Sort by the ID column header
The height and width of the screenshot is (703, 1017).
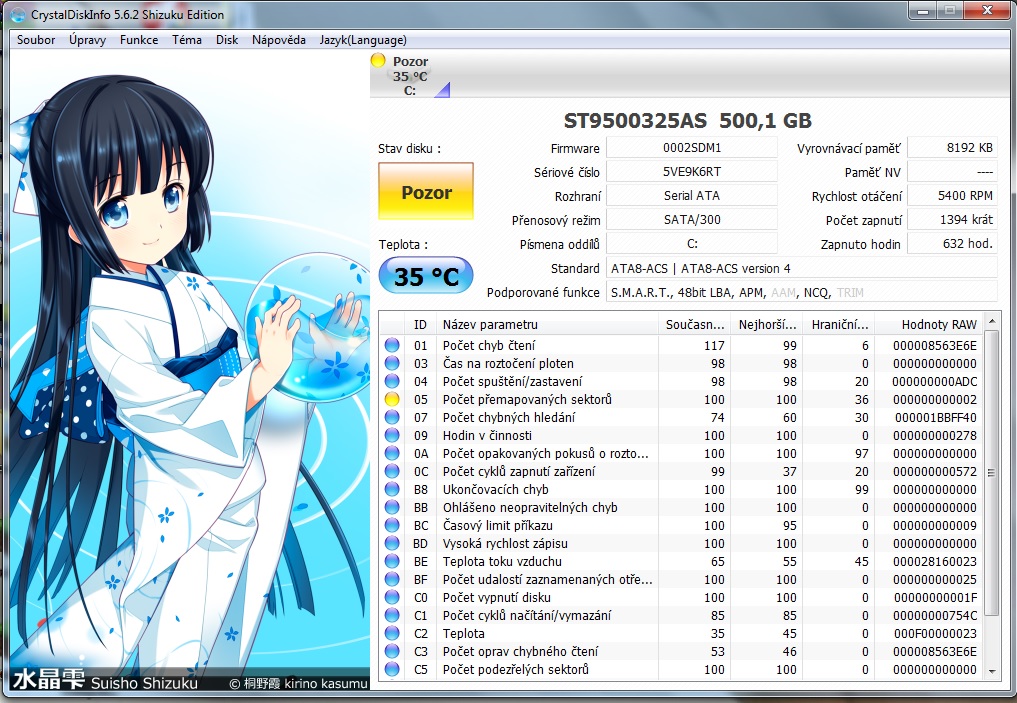click(420, 324)
